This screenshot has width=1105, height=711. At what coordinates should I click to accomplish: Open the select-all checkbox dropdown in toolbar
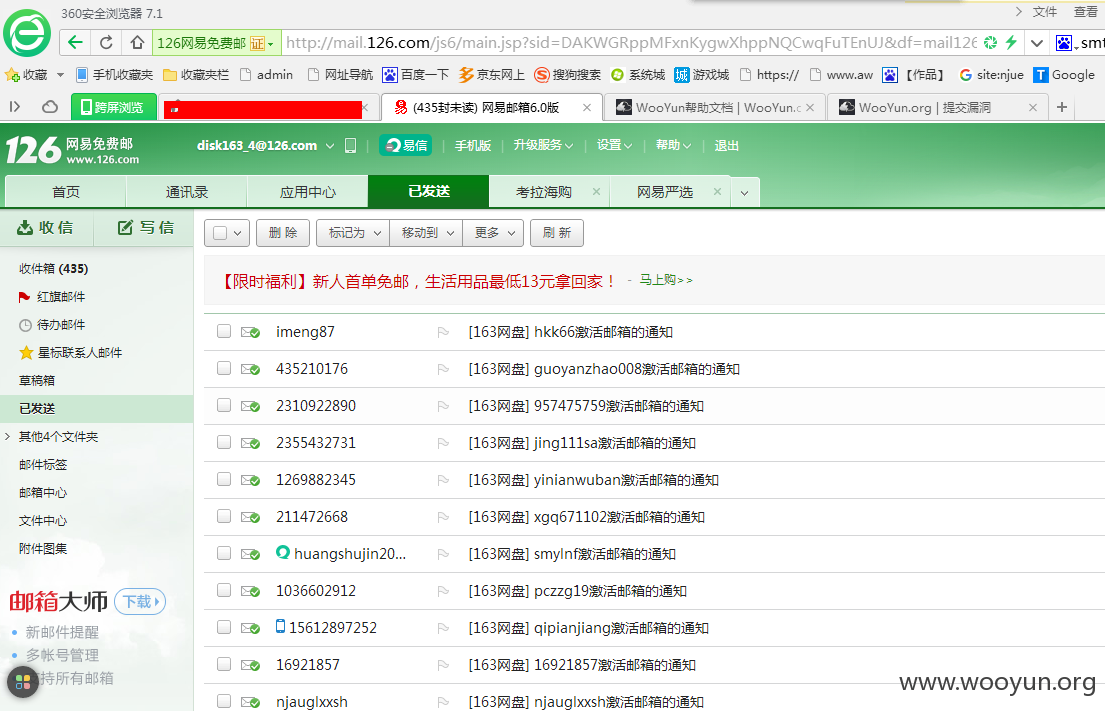(237, 233)
